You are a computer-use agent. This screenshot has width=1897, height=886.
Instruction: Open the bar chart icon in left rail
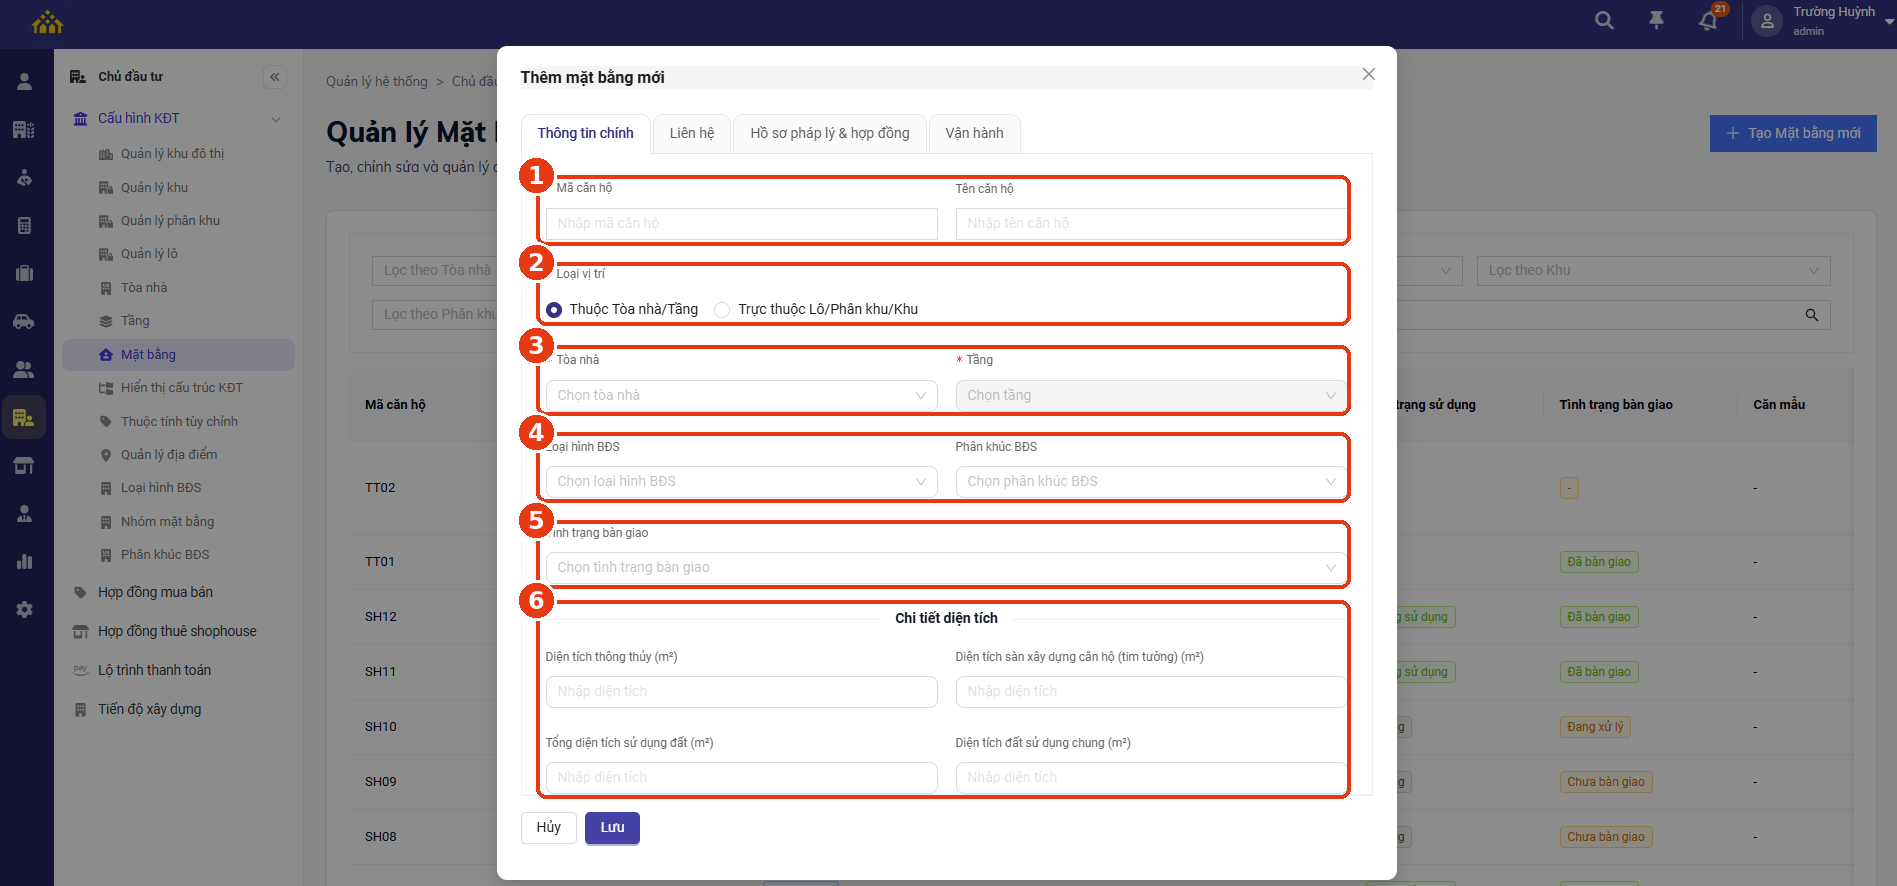[x=24, y=561]
